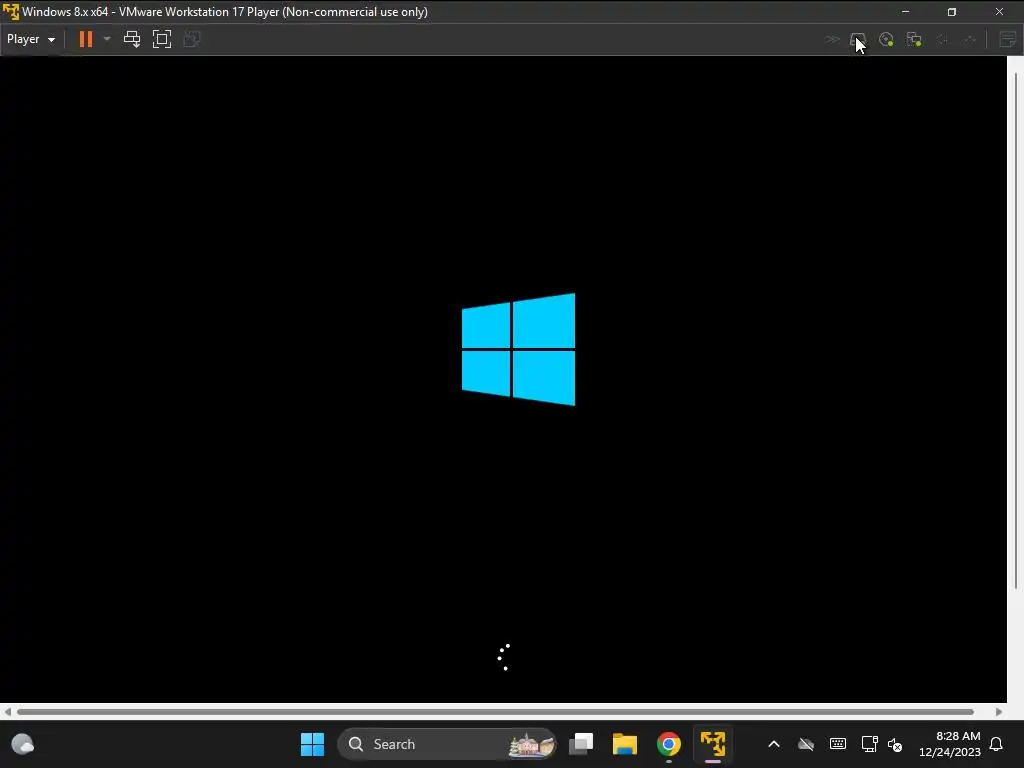Click the OneDrive tray icon
1024x768 pixels.
pyautogui.click(x=806, y=744)
